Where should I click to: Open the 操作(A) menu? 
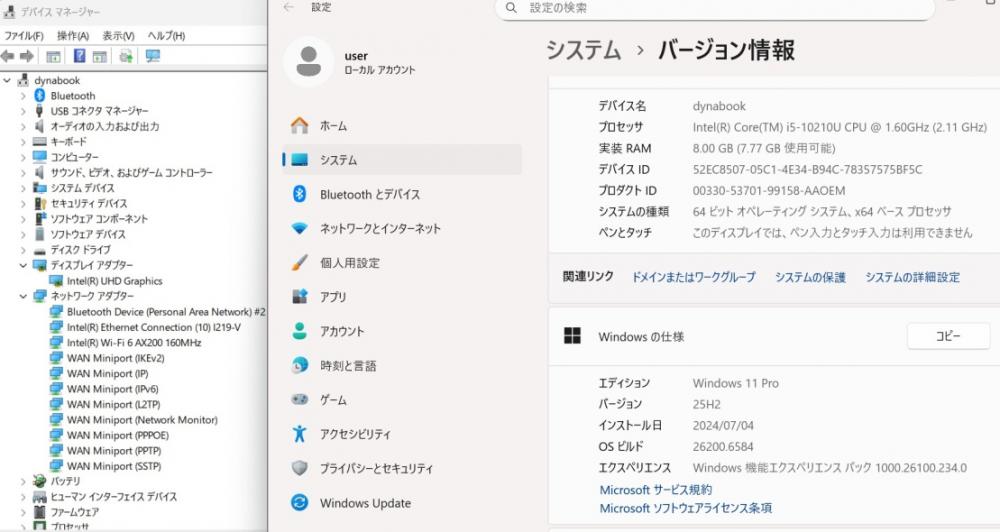point(73,36)
